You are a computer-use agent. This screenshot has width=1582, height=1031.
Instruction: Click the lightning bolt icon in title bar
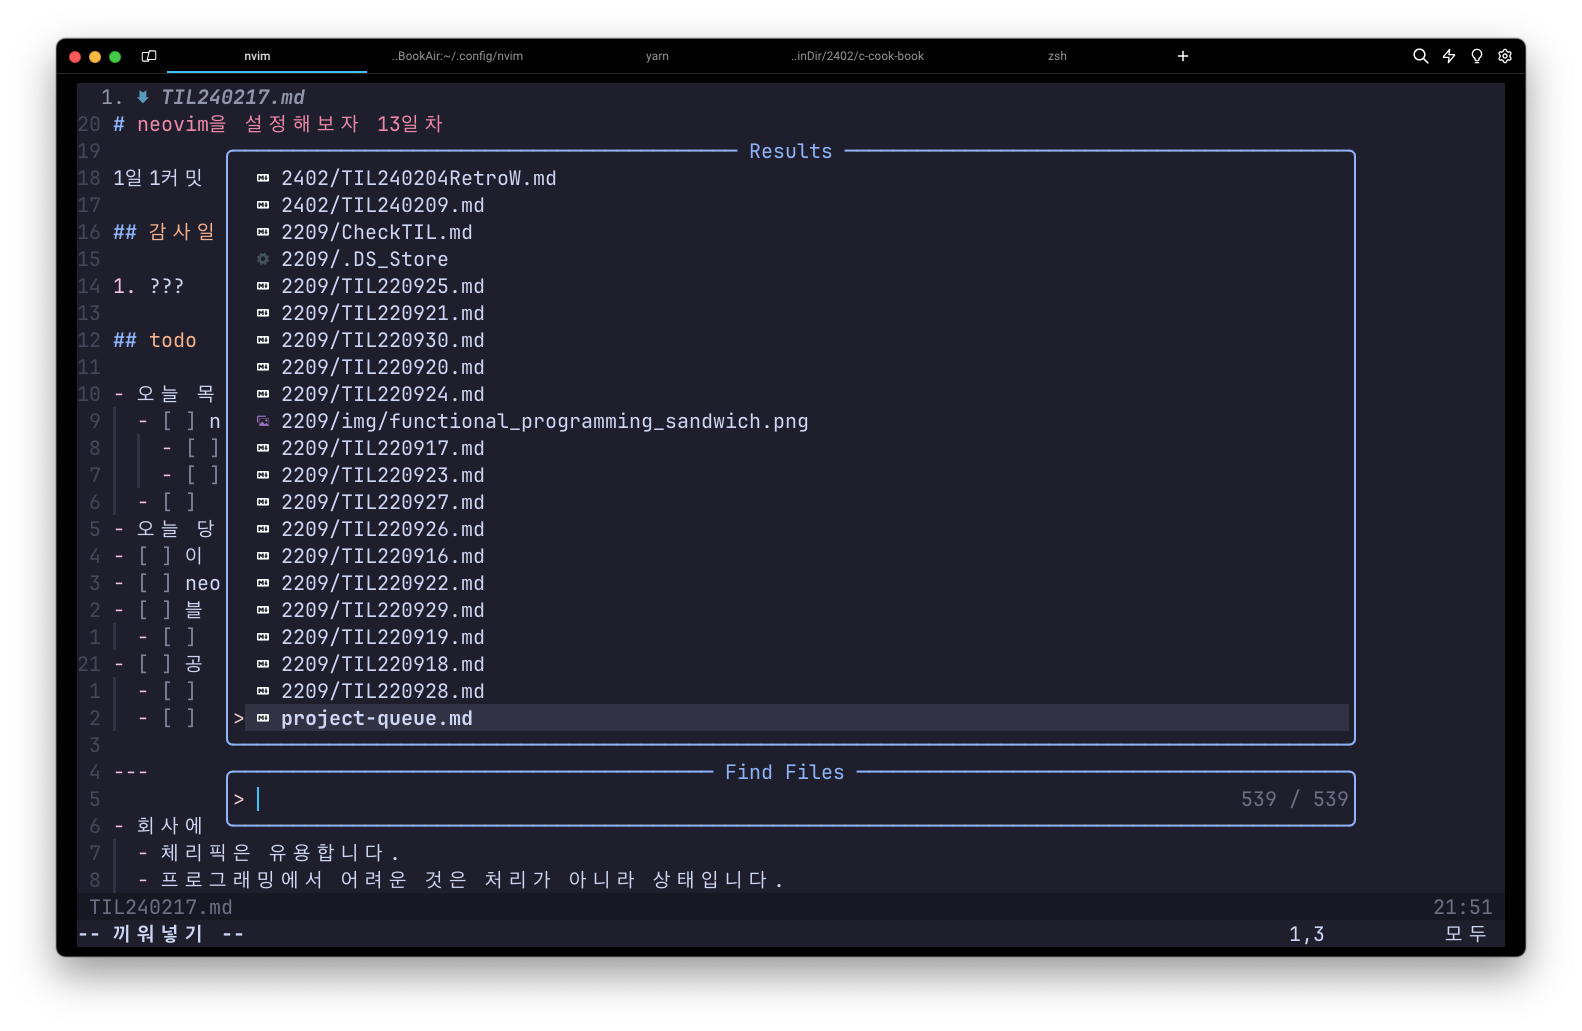[1449, 56]
